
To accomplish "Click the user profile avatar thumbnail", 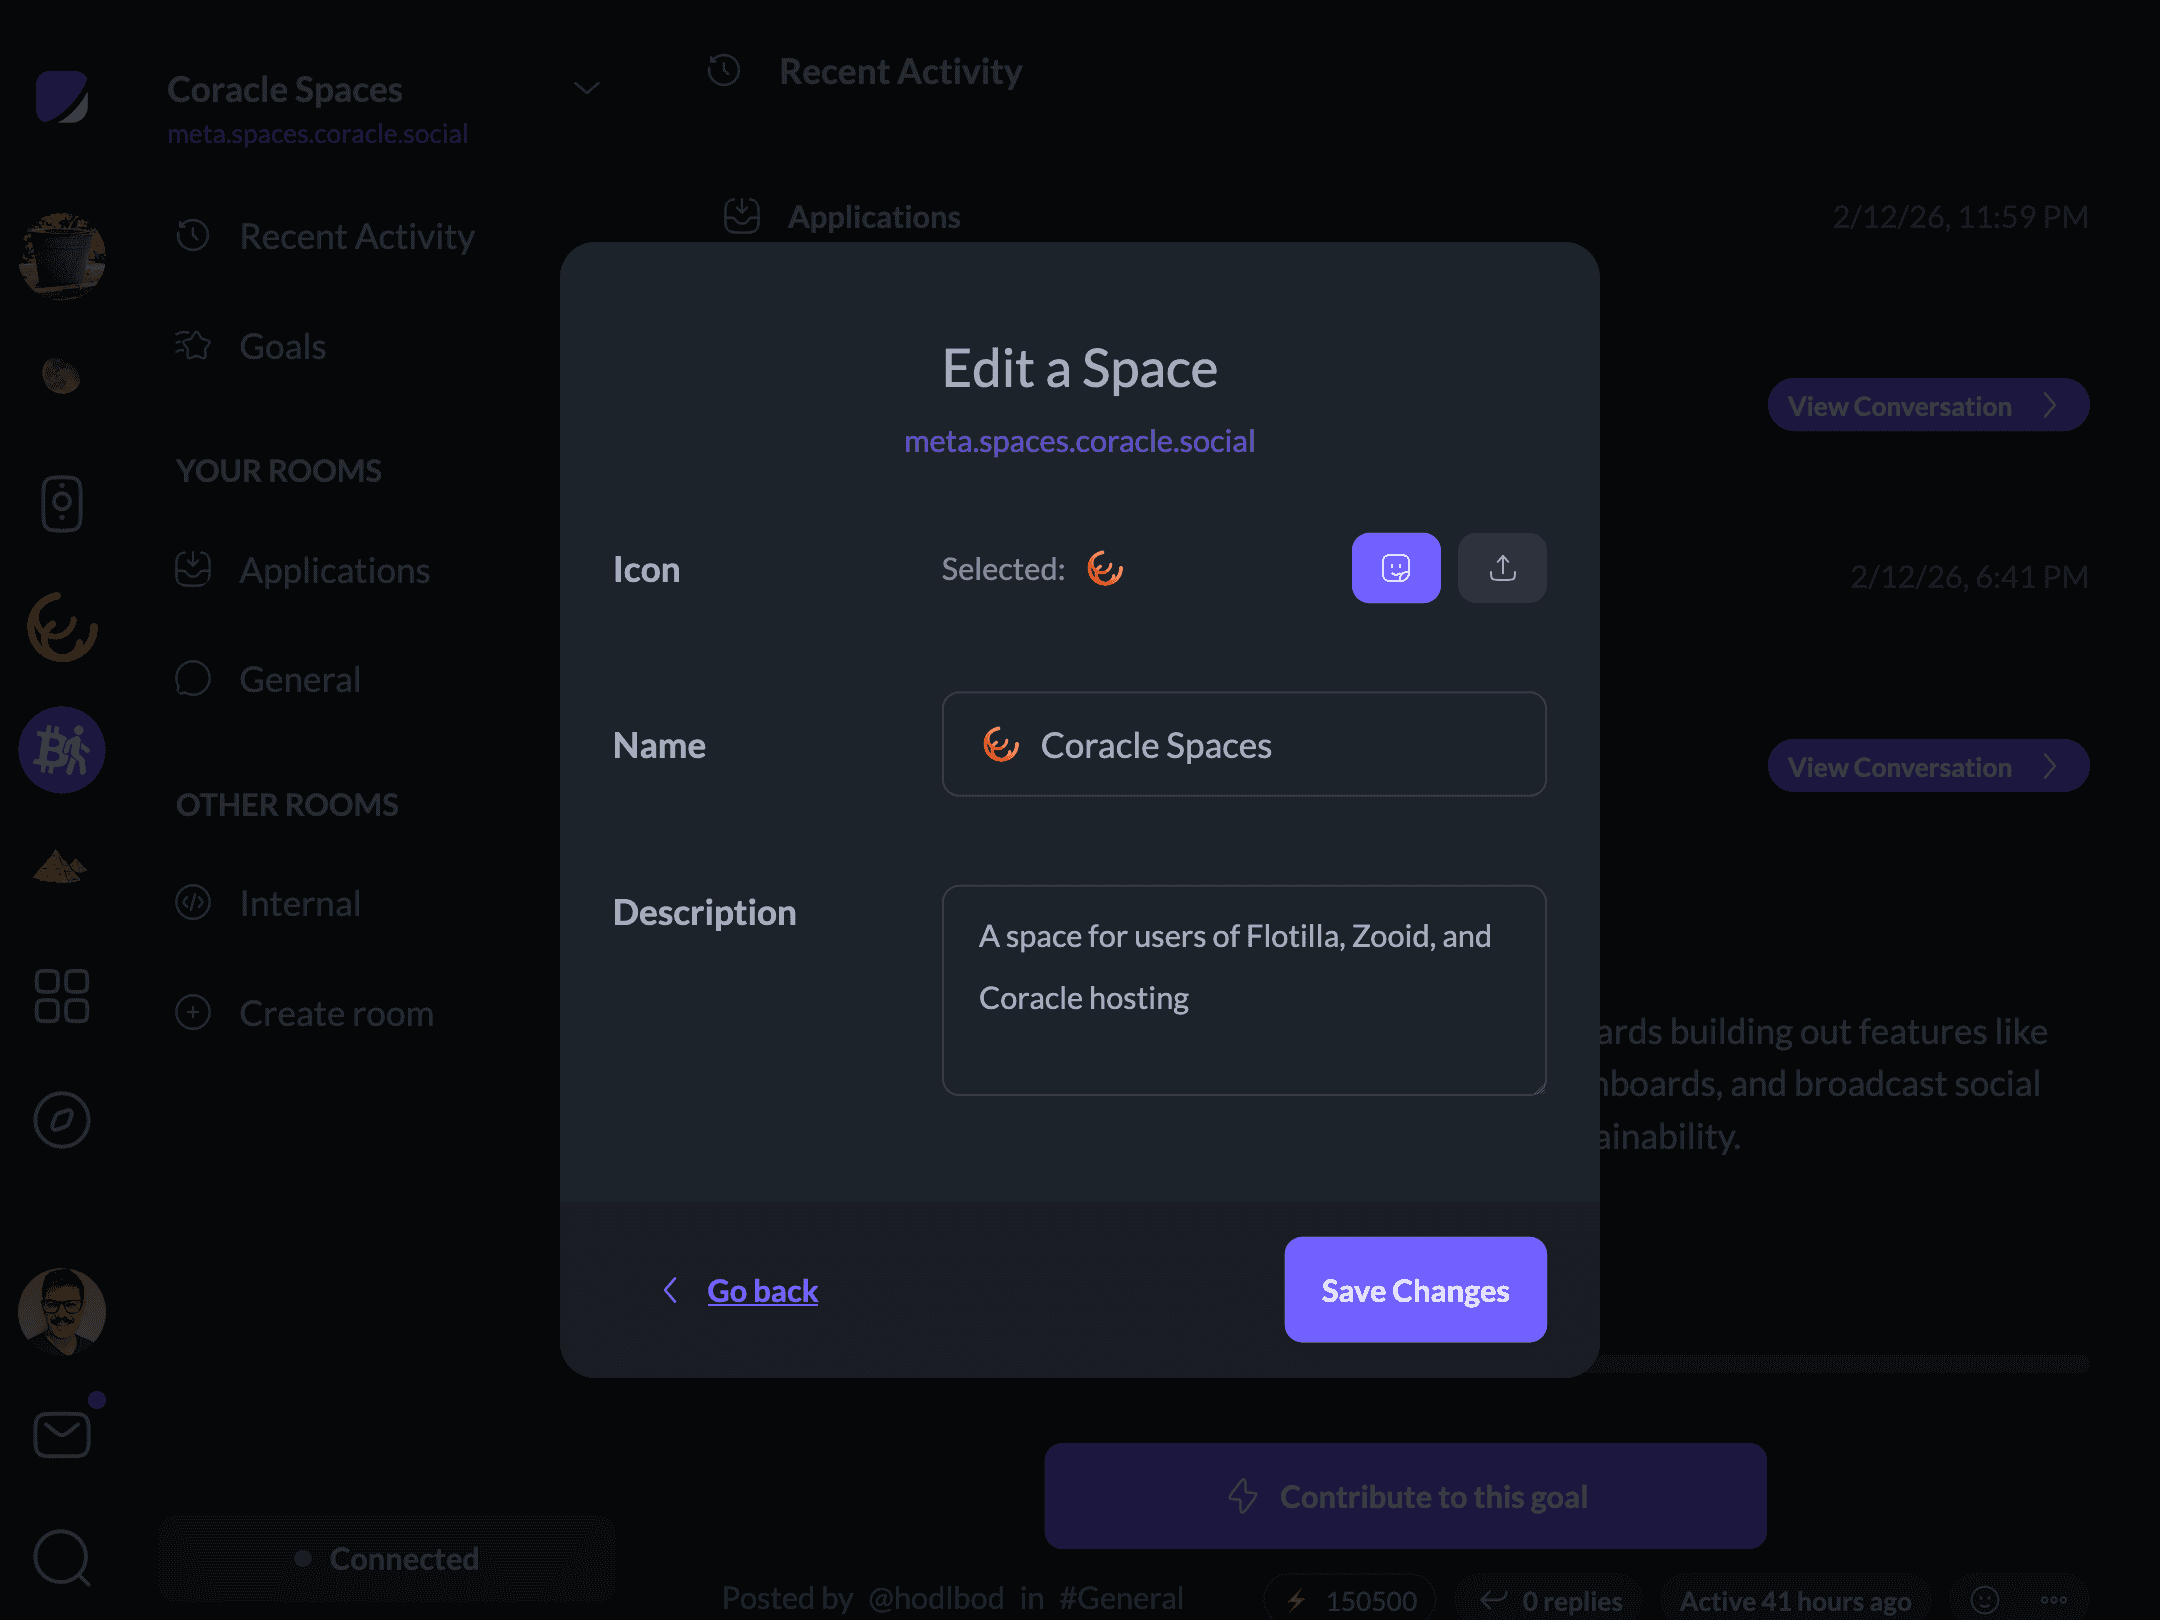I will (62, 1311).
